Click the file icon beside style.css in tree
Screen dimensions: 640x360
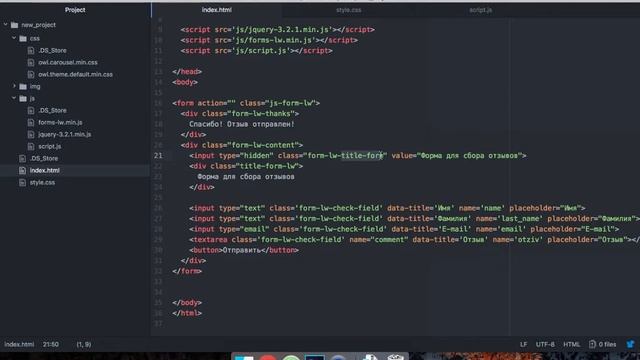pos(22,182)
